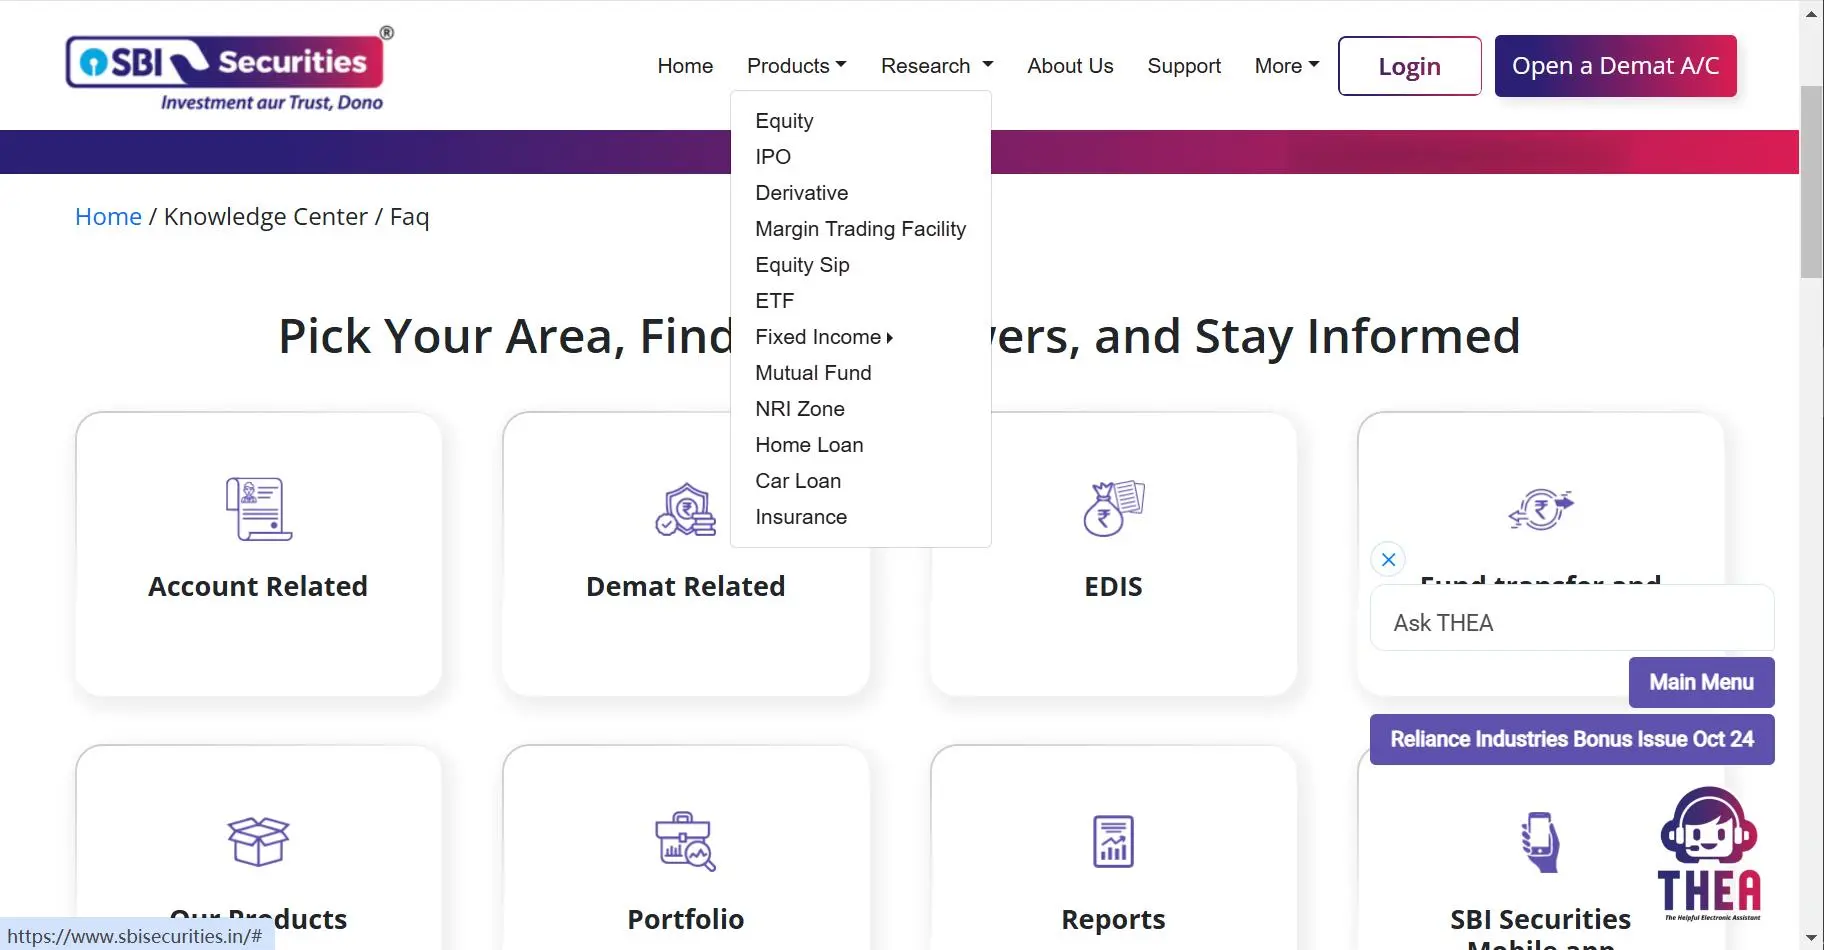Click the EDIS money bag icon

click(x=1113, y=508)
